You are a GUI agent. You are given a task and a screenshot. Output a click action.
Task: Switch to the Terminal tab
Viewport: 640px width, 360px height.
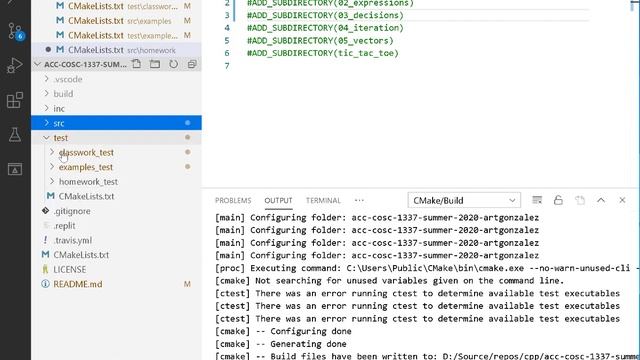click(x=323, y=200)
